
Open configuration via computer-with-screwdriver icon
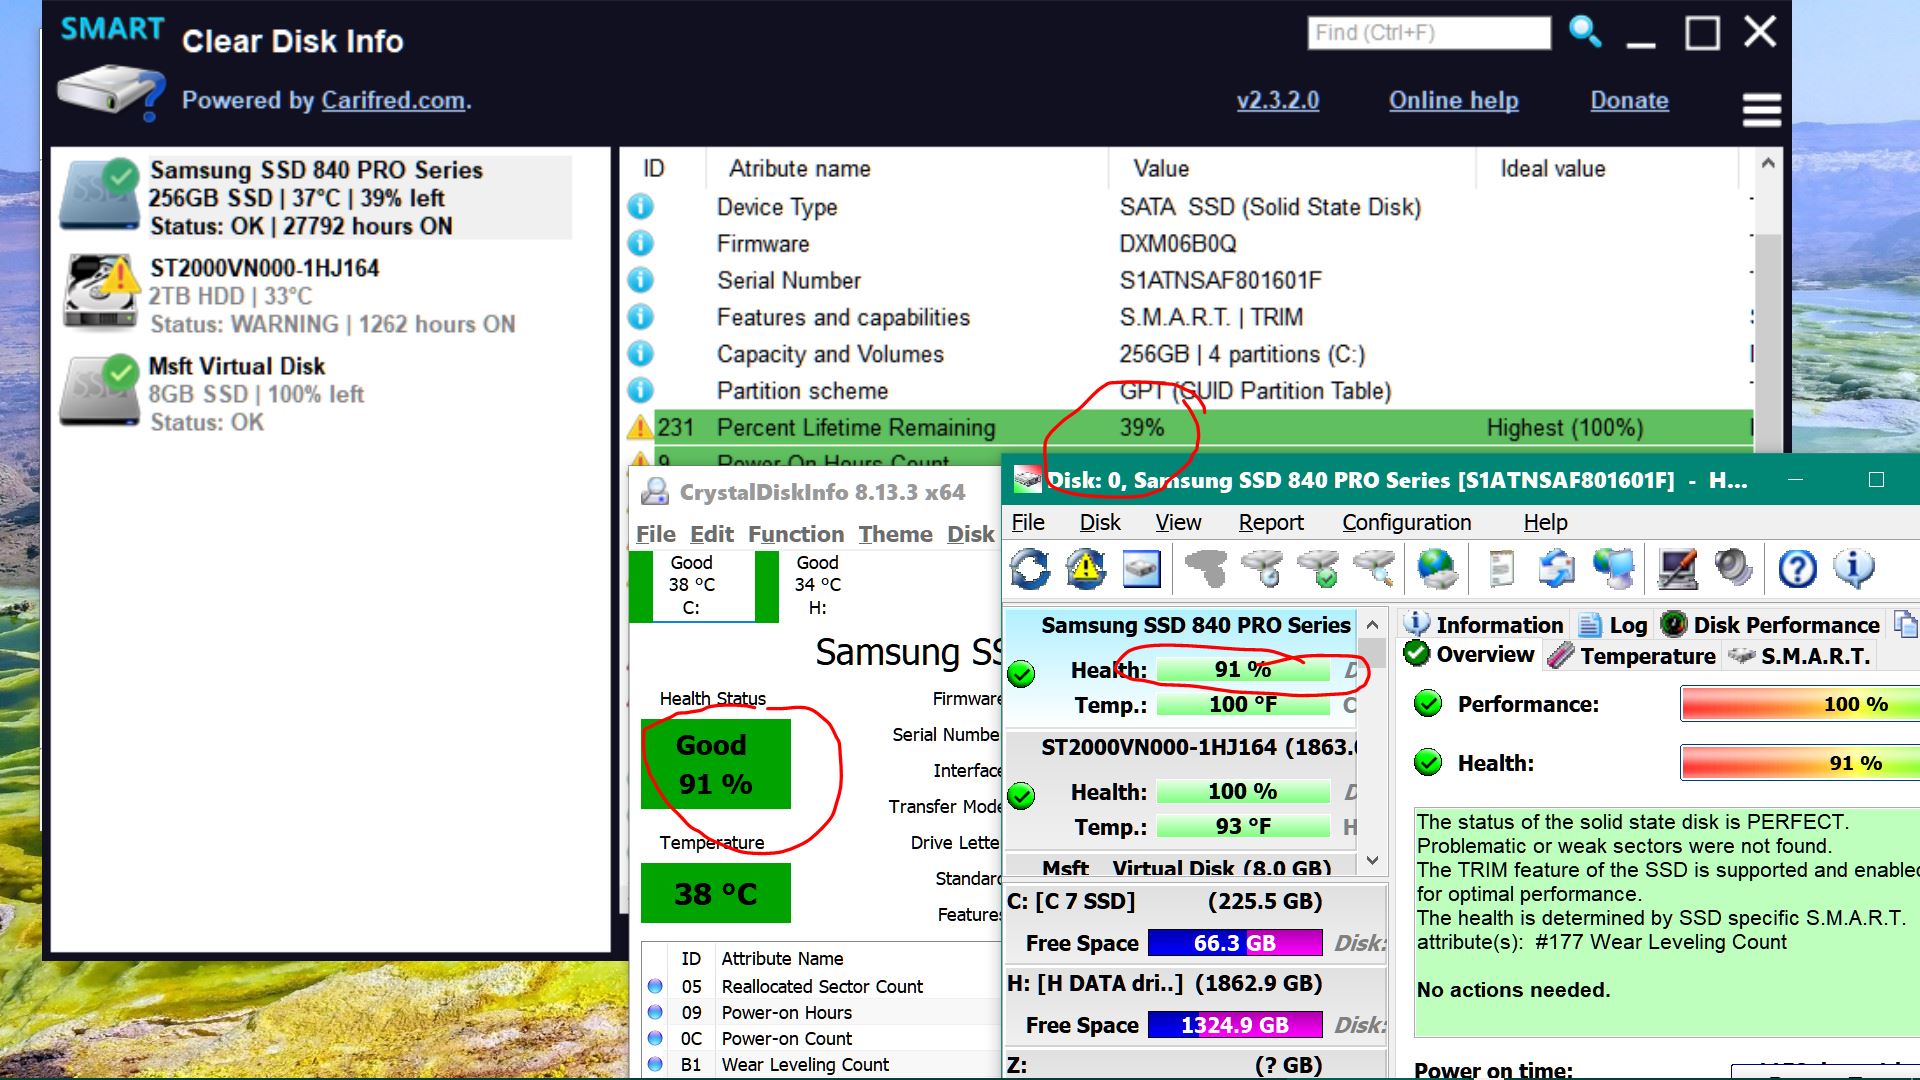pos(1677,569)
